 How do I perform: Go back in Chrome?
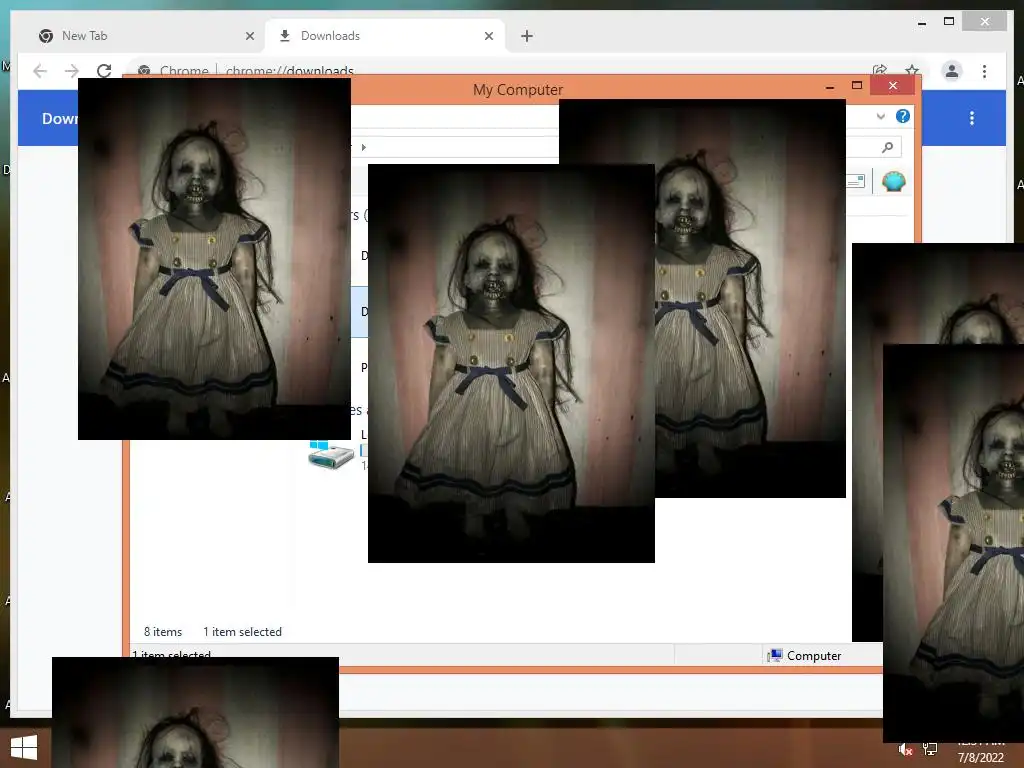pos(40,71)
